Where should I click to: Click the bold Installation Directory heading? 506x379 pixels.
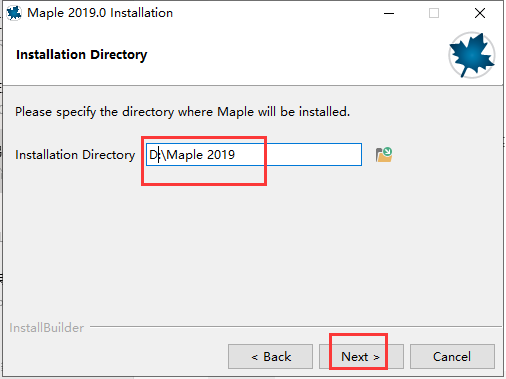coord(82,55)
